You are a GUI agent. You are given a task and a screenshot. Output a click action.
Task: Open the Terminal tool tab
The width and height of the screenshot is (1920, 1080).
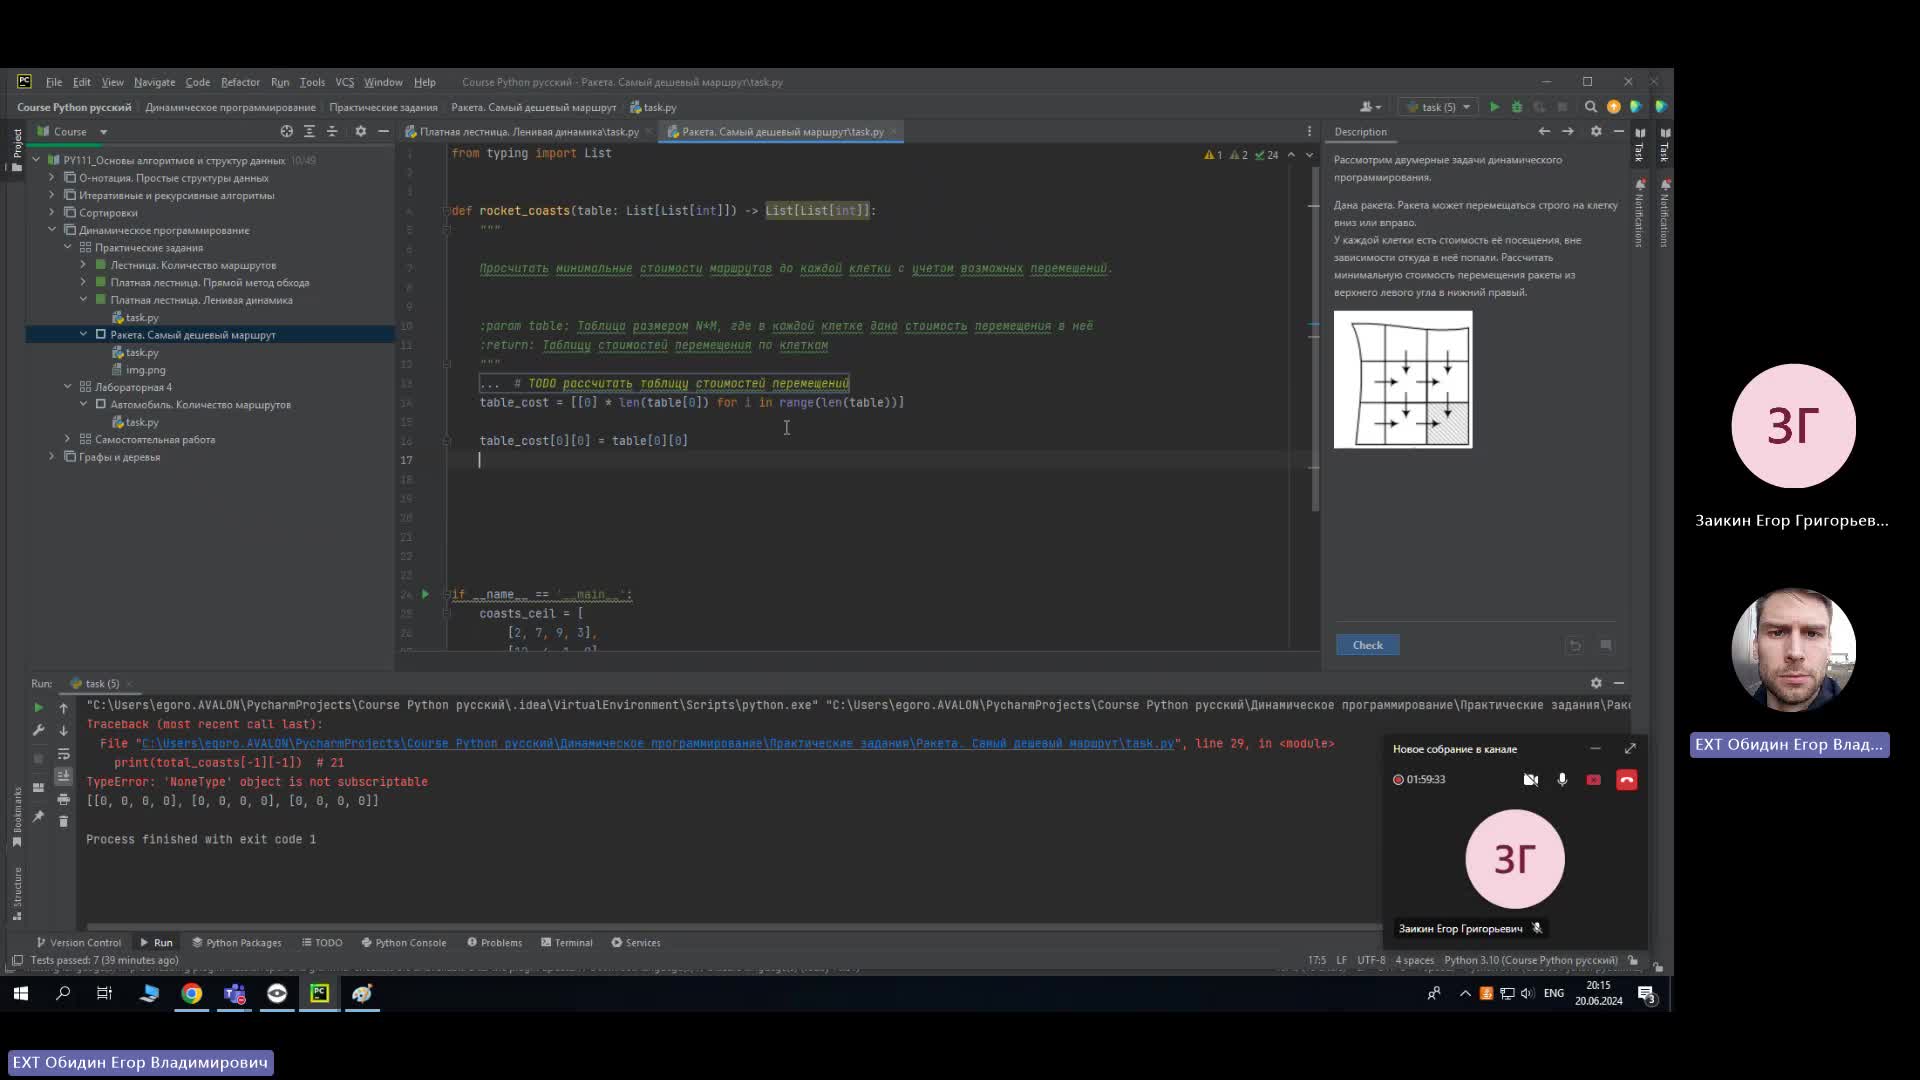click(566, 943)
